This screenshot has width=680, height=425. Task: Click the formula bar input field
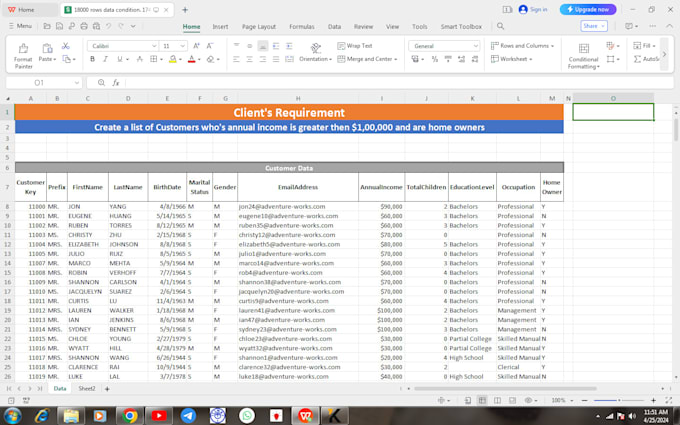point(399,82)
